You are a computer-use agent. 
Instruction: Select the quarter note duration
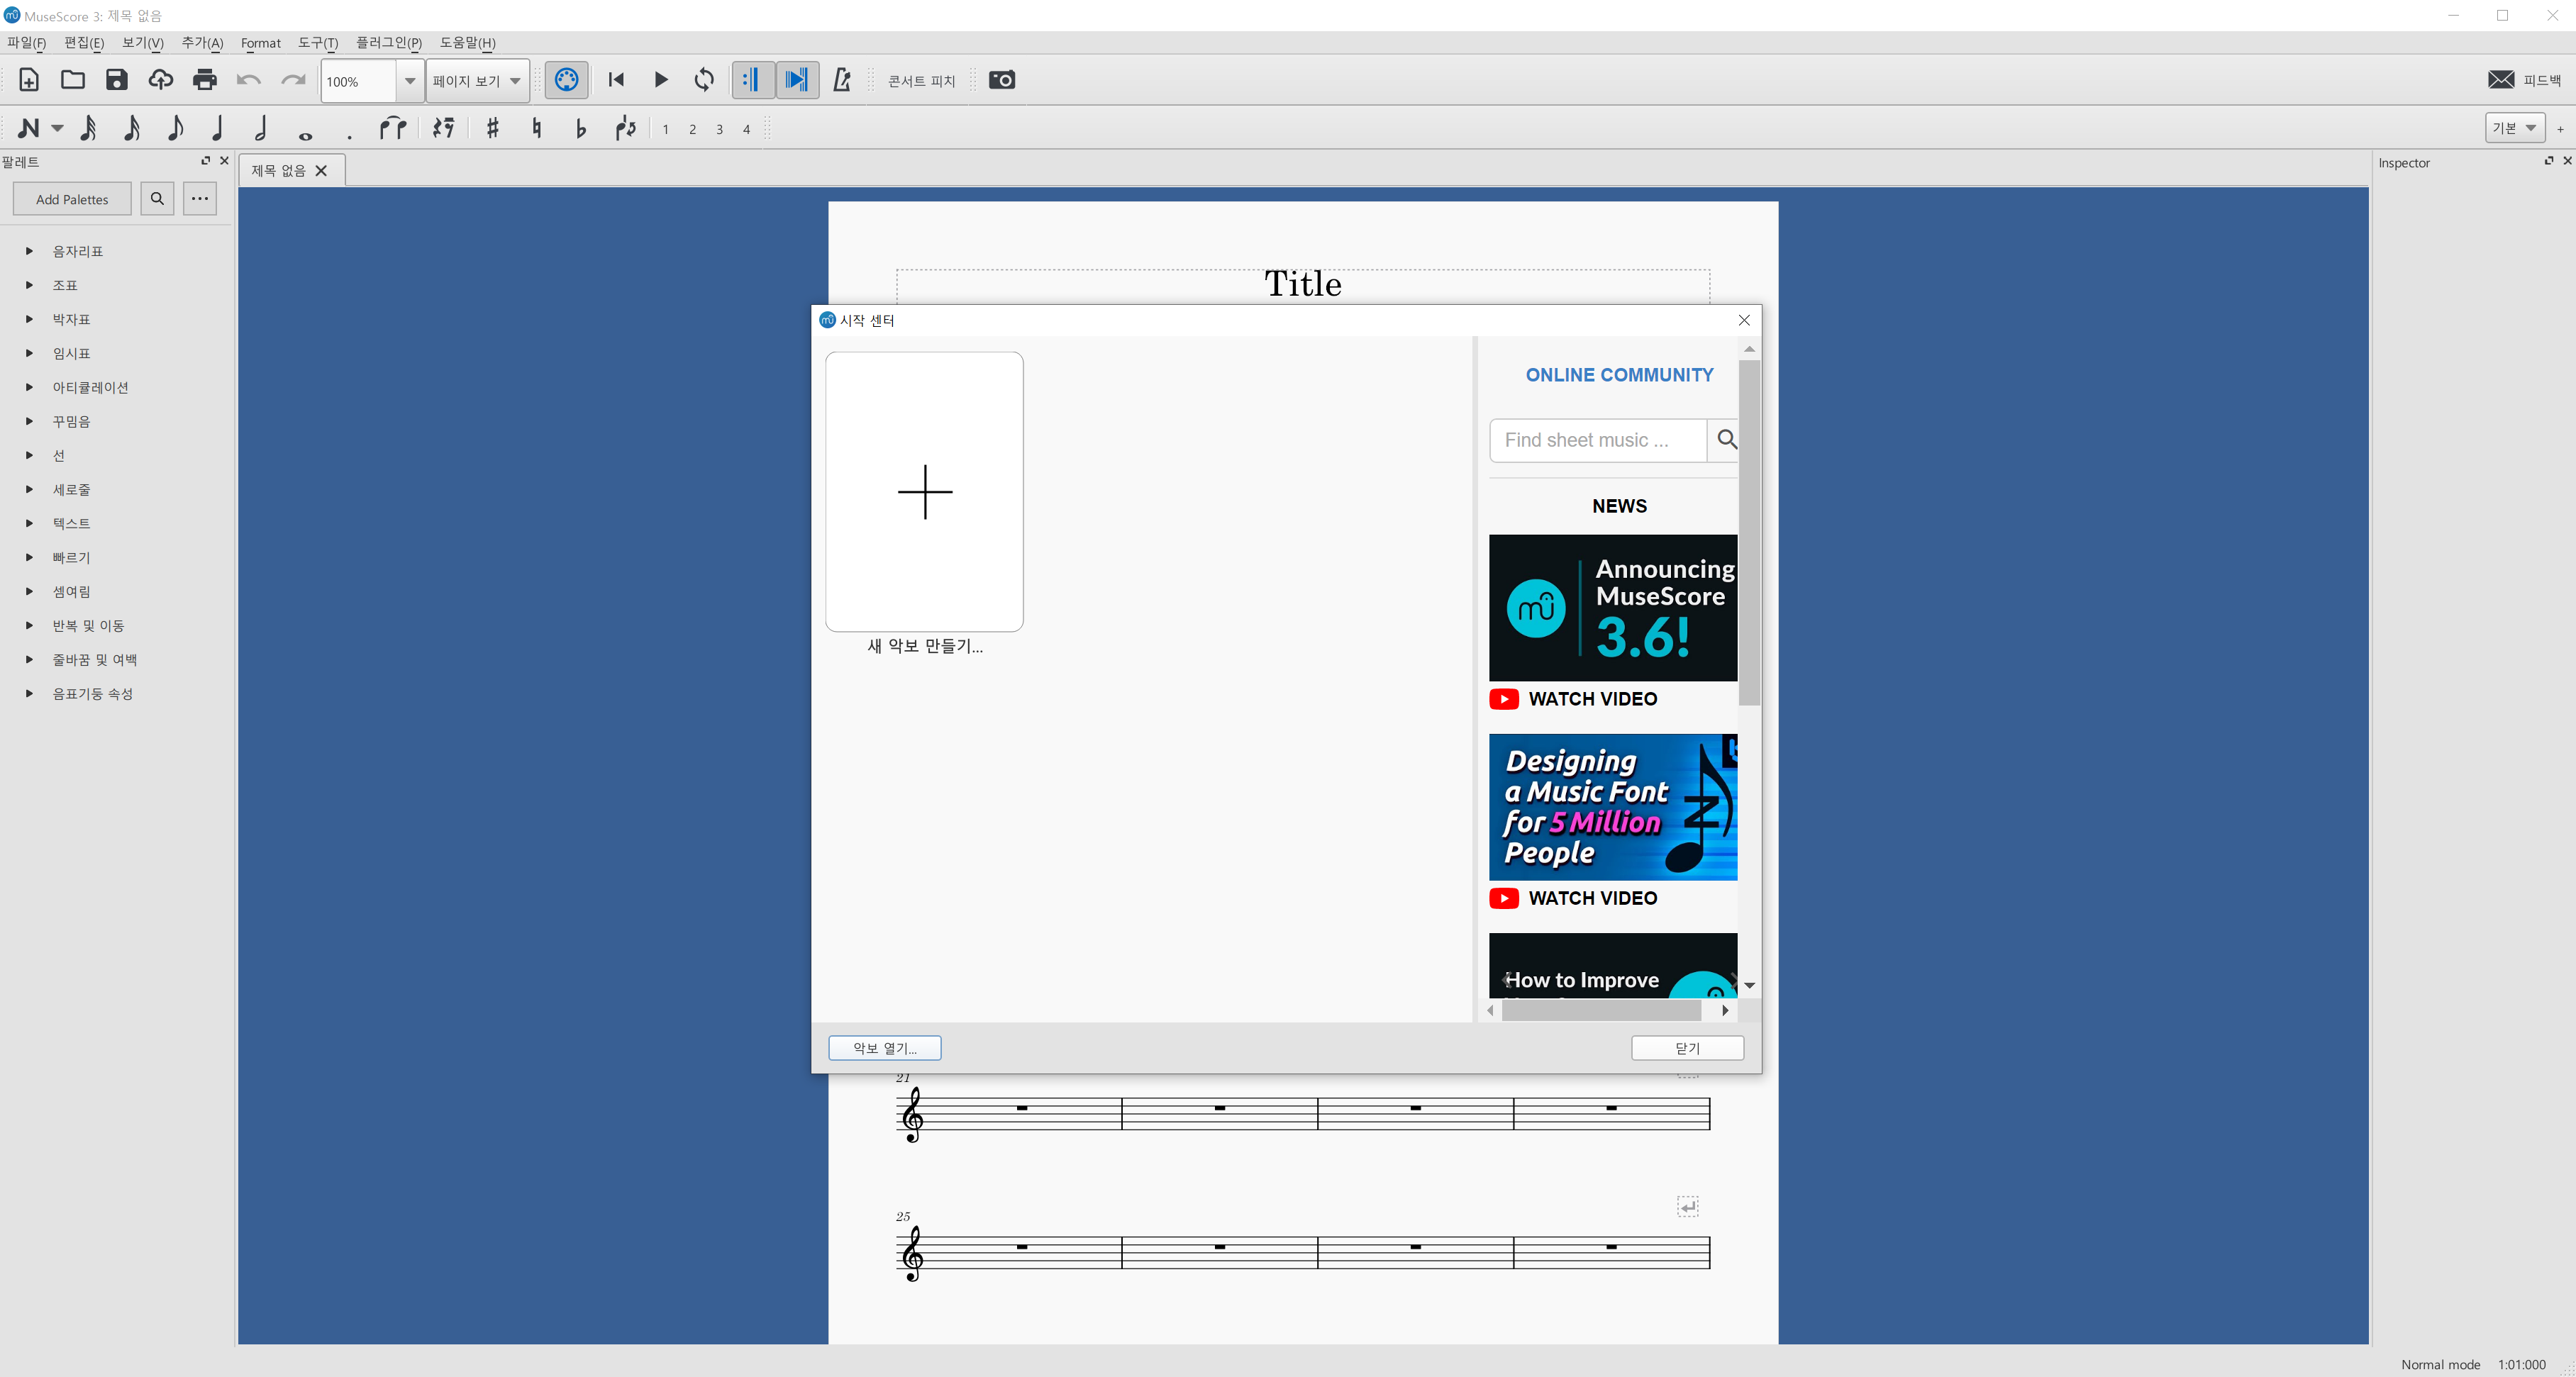pos(217,128)
